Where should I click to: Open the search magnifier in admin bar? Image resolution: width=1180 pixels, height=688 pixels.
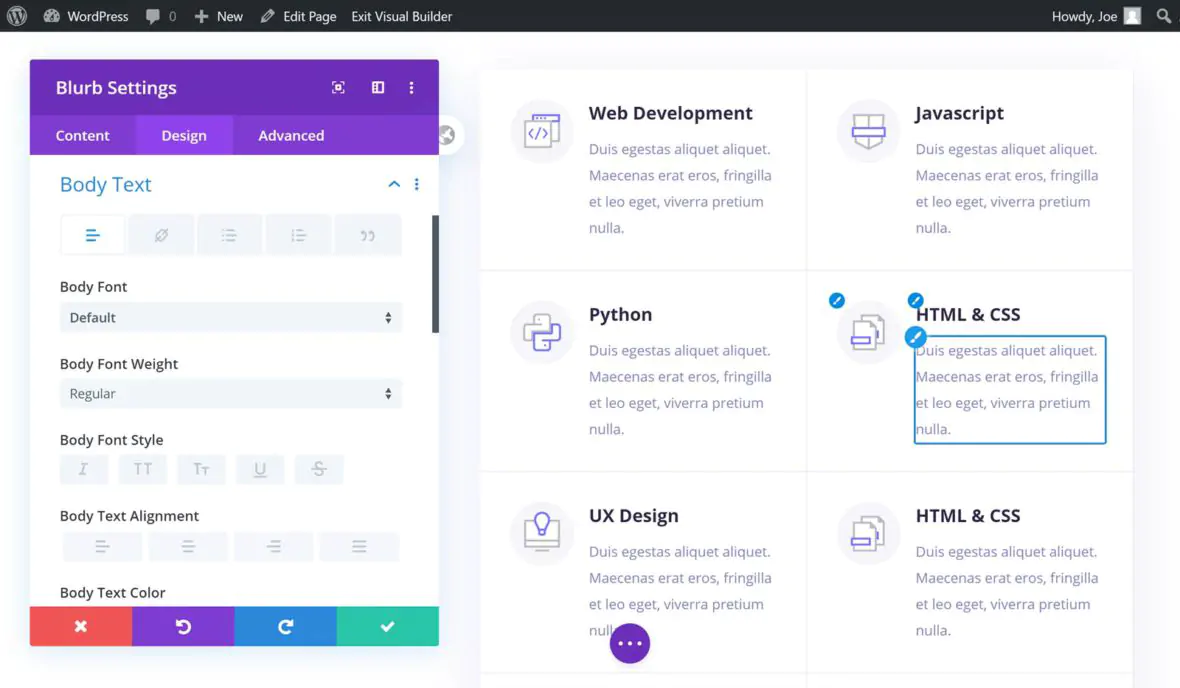coord(1163,16)
